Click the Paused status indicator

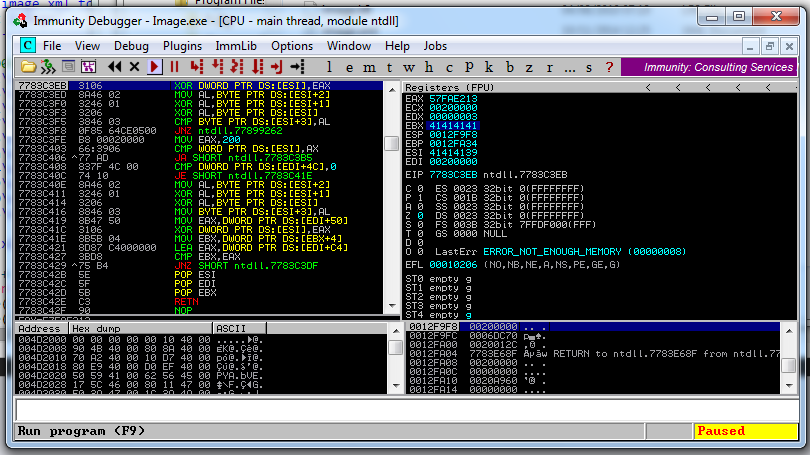[744, 431]
